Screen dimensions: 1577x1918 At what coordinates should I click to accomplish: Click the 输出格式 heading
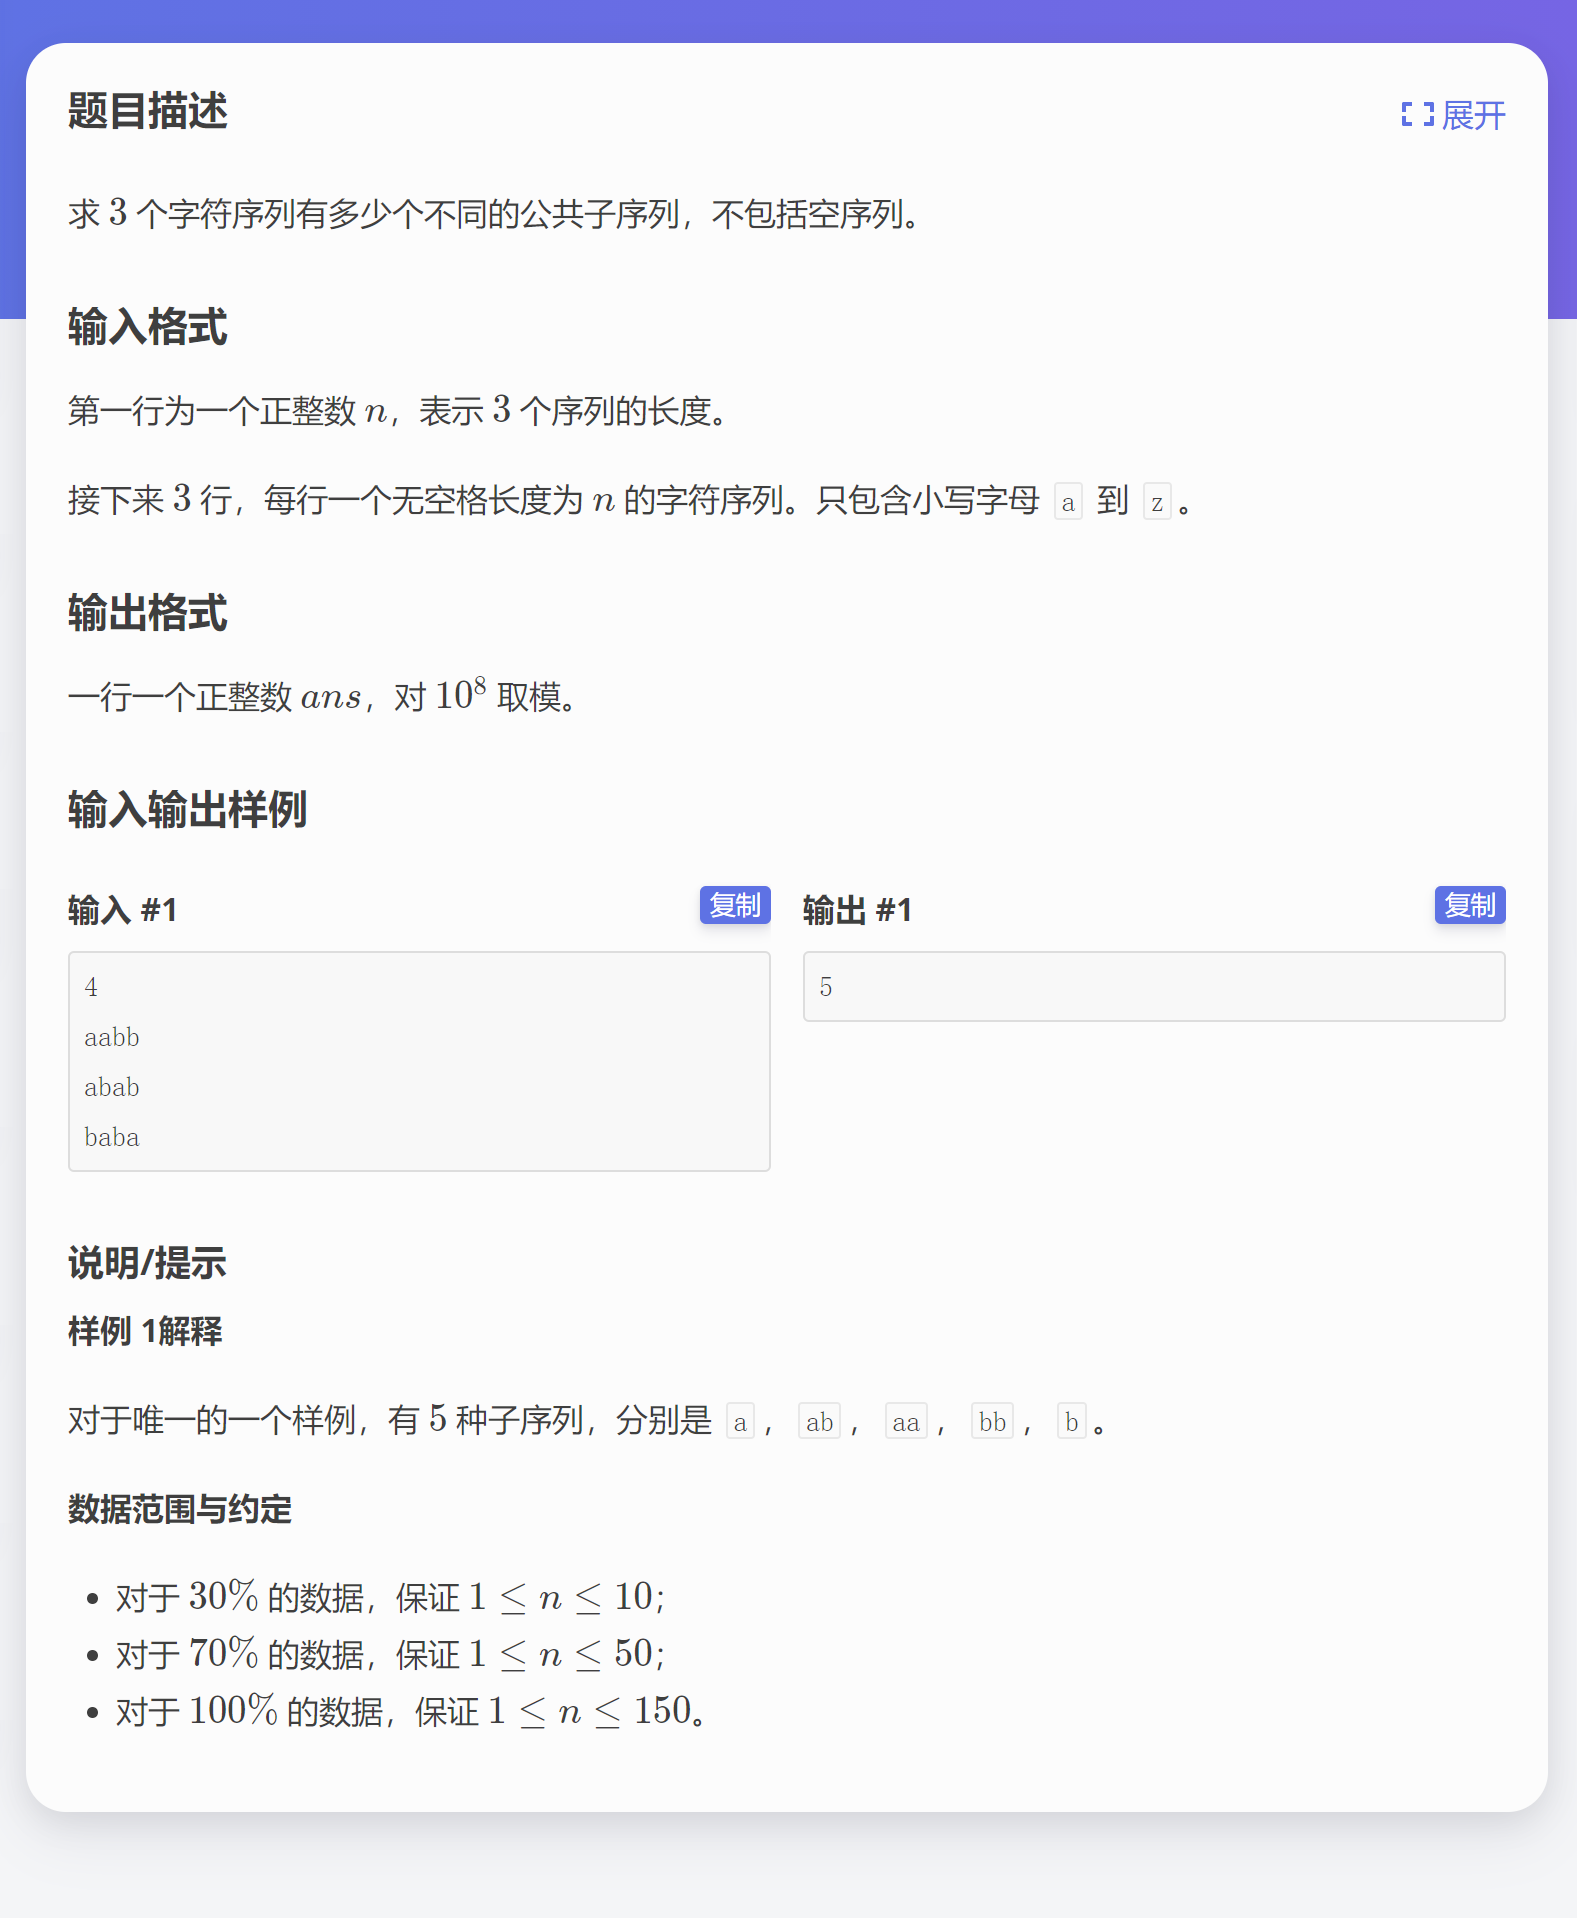148,613
